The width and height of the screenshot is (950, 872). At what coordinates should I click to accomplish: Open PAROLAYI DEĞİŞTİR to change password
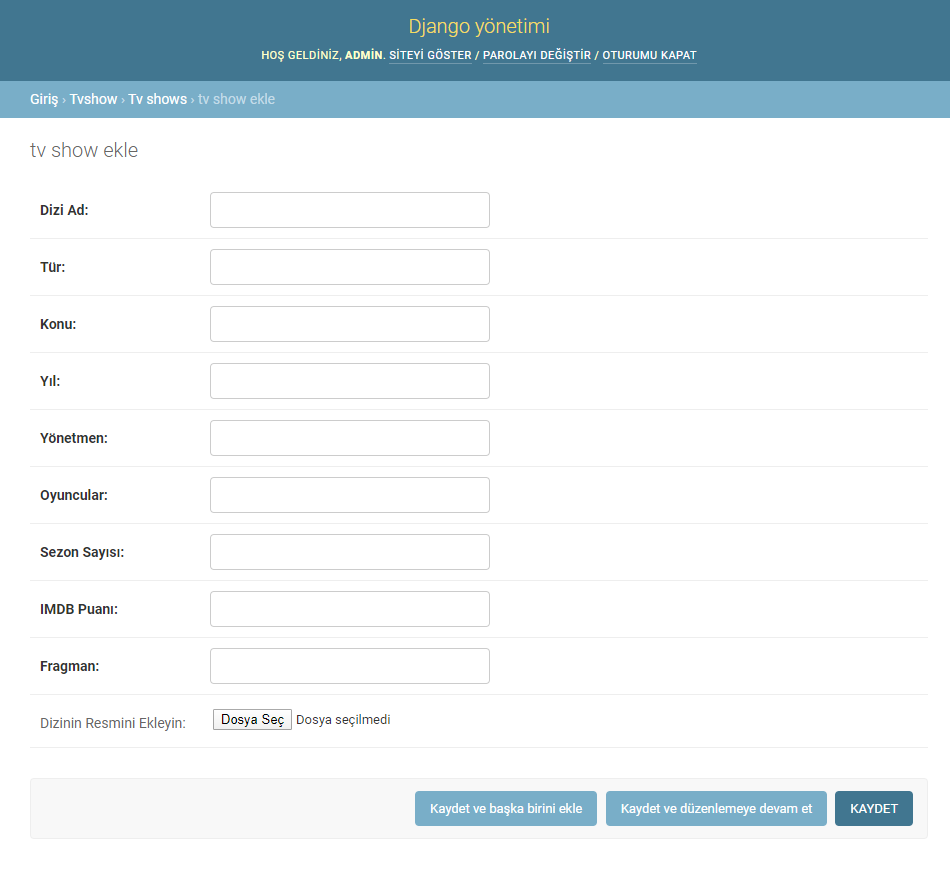tap(537, 55)
